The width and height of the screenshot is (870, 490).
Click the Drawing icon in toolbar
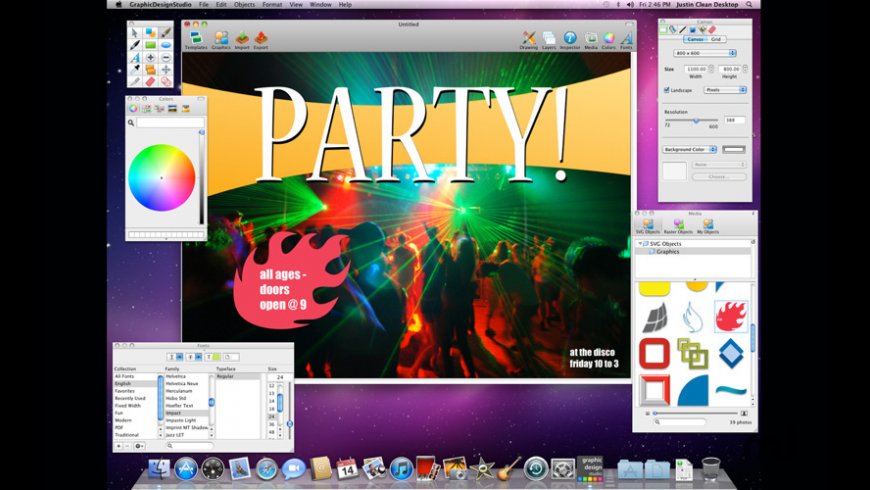click(x=529, y=39)
